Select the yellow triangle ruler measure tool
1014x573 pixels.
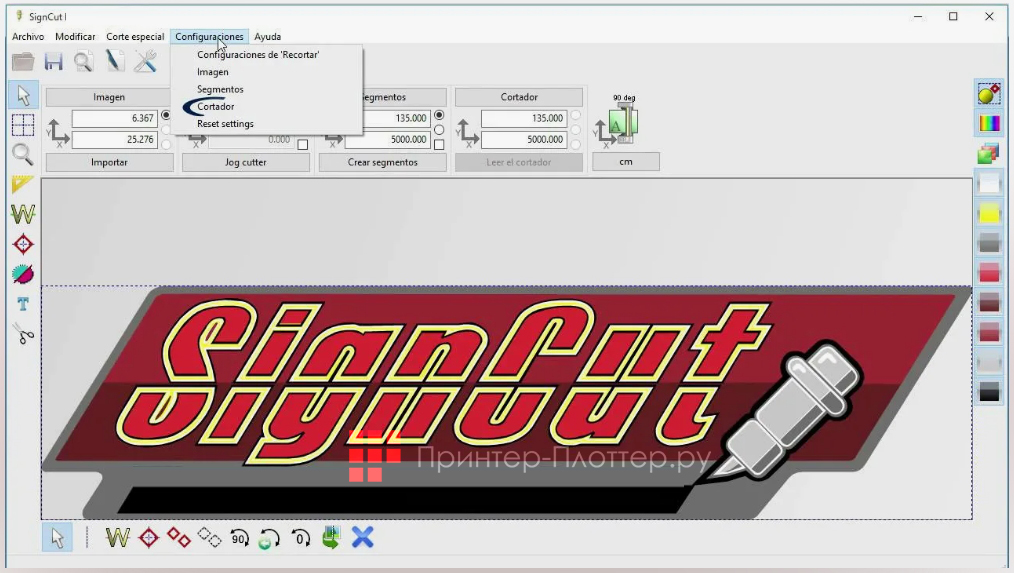pyautogui.click(x=22, y=184)
